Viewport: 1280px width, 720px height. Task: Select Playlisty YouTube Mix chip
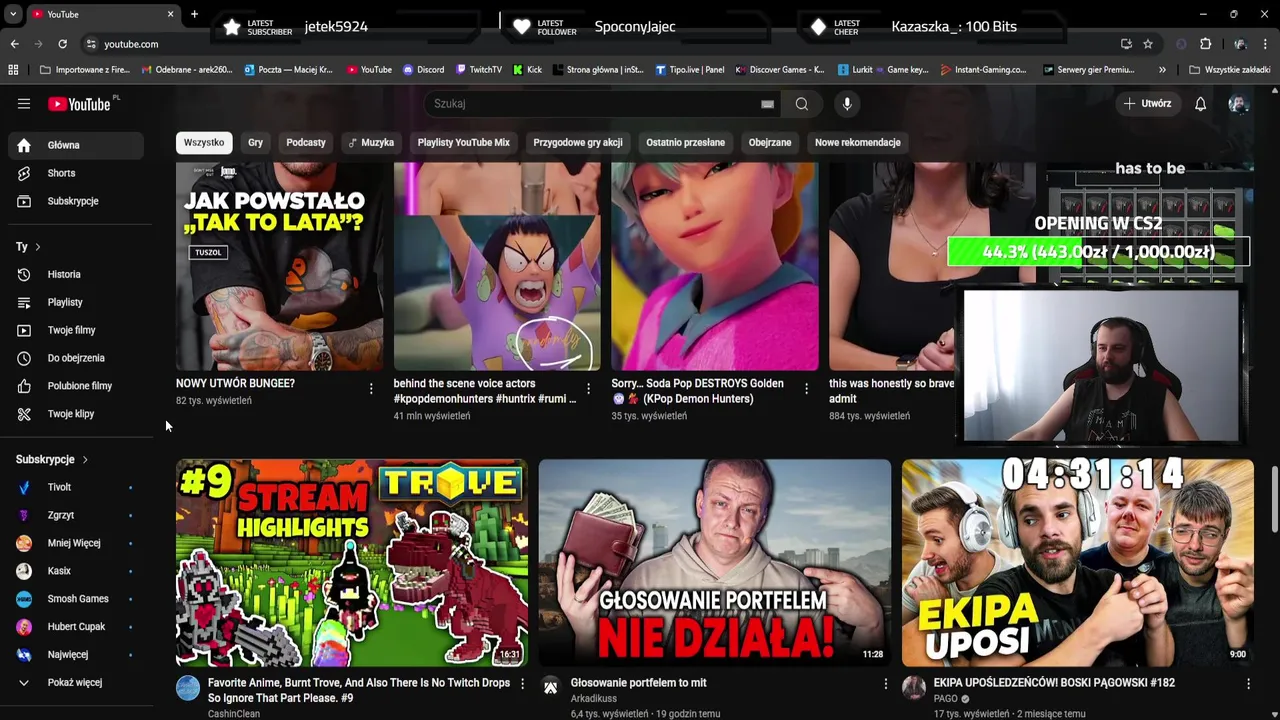point(464,143)
